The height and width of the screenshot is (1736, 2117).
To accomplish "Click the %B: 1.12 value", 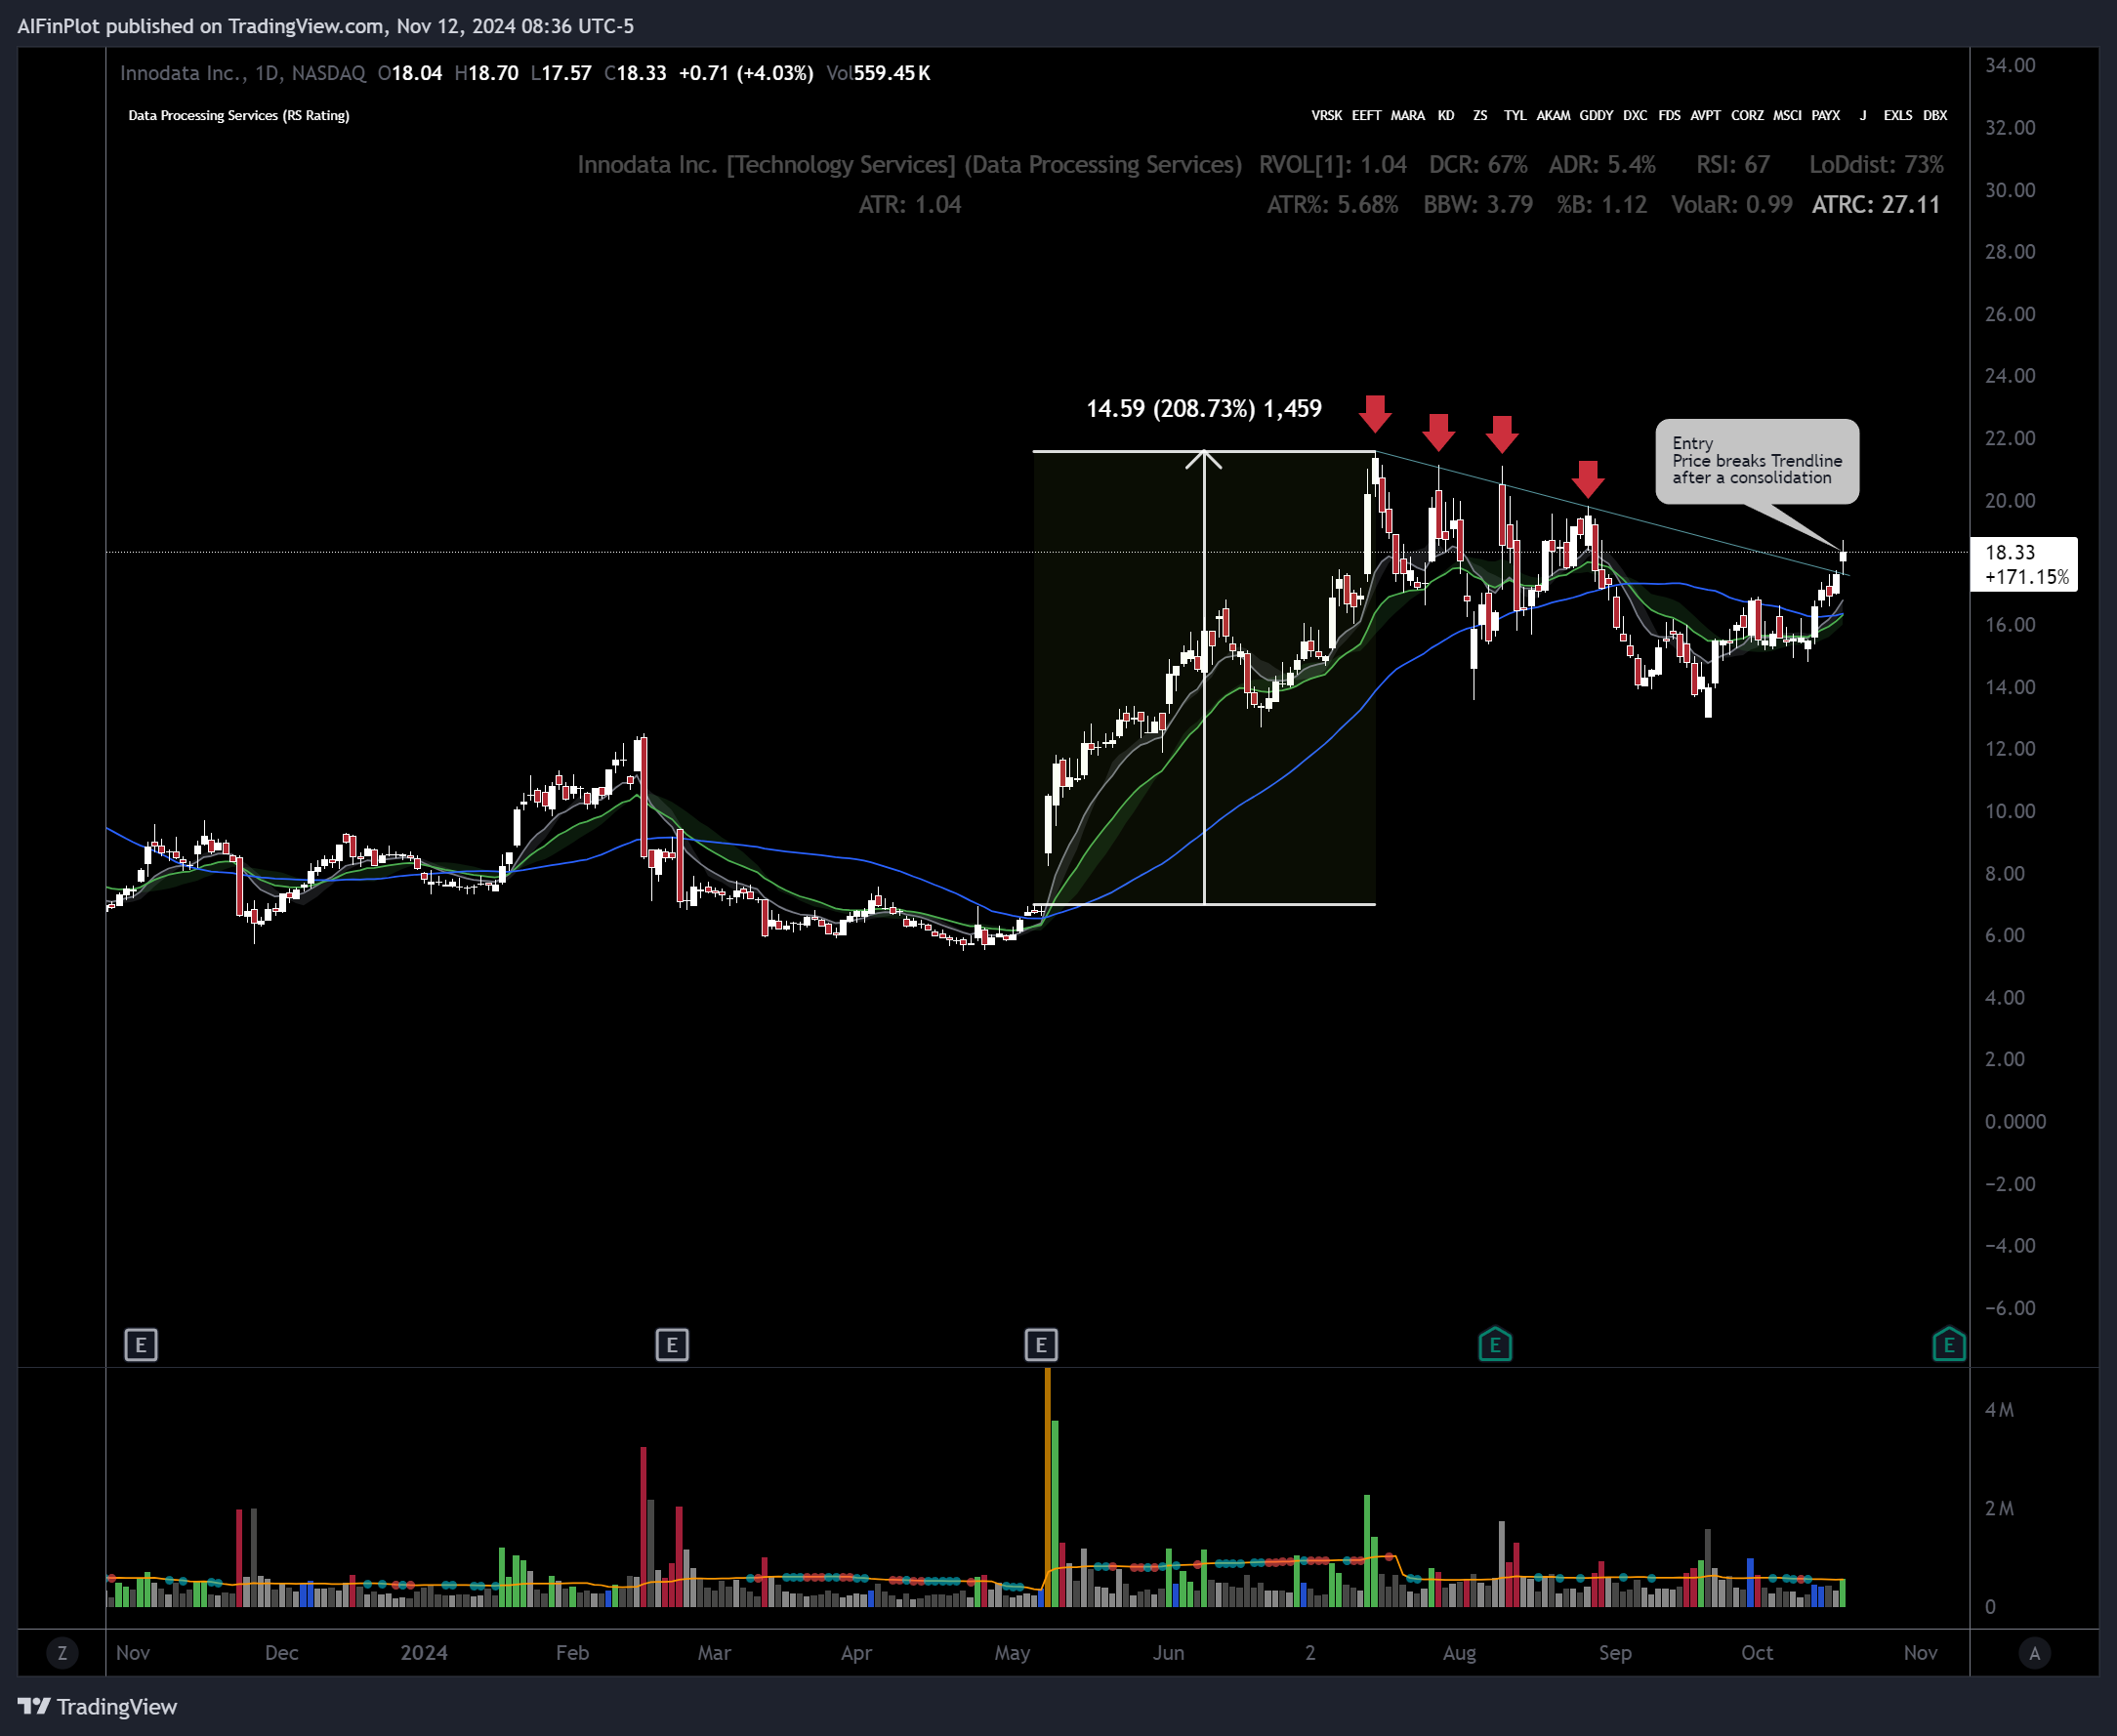I will [1602, 204].
